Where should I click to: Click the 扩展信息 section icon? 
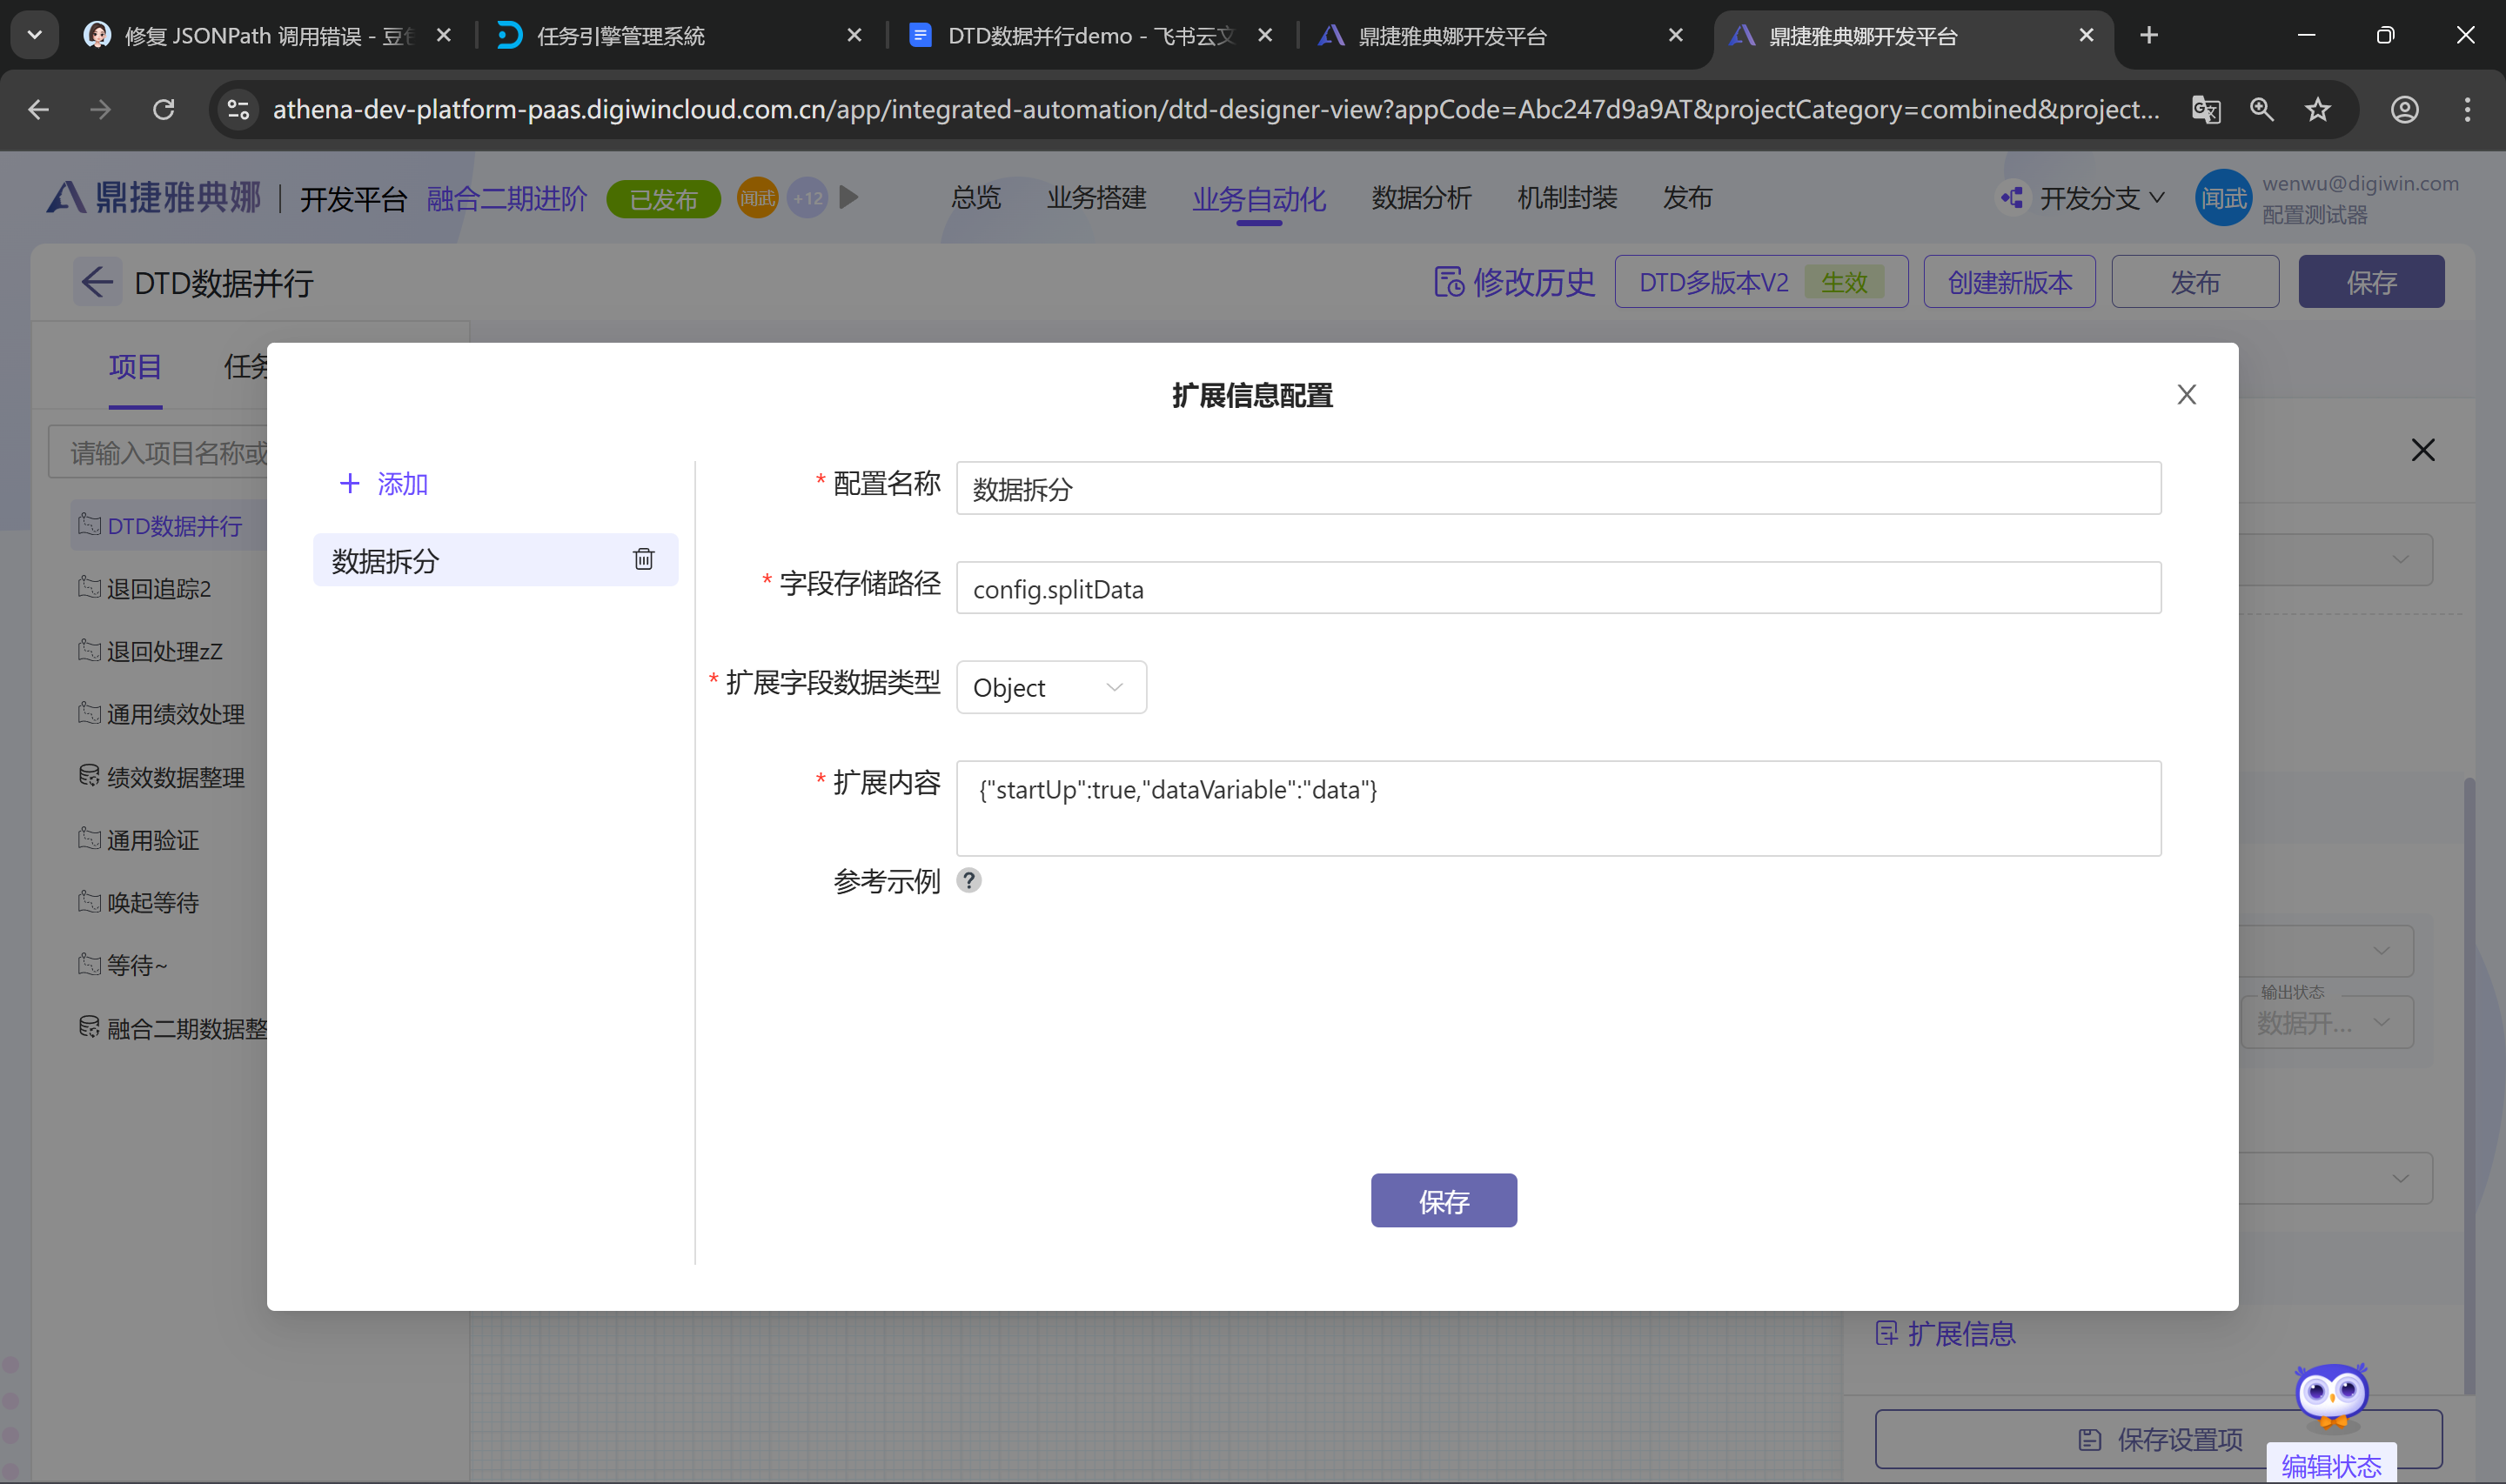click(x=1886, y=1333)
